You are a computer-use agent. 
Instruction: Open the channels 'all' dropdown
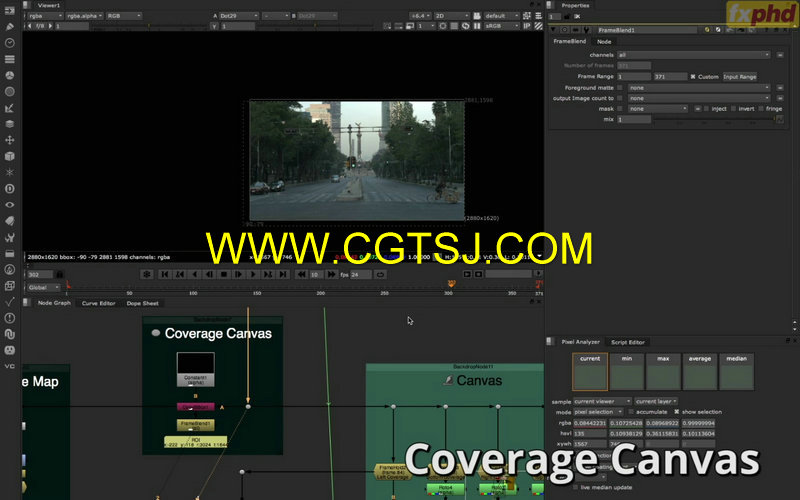click(x=693, y=55)
